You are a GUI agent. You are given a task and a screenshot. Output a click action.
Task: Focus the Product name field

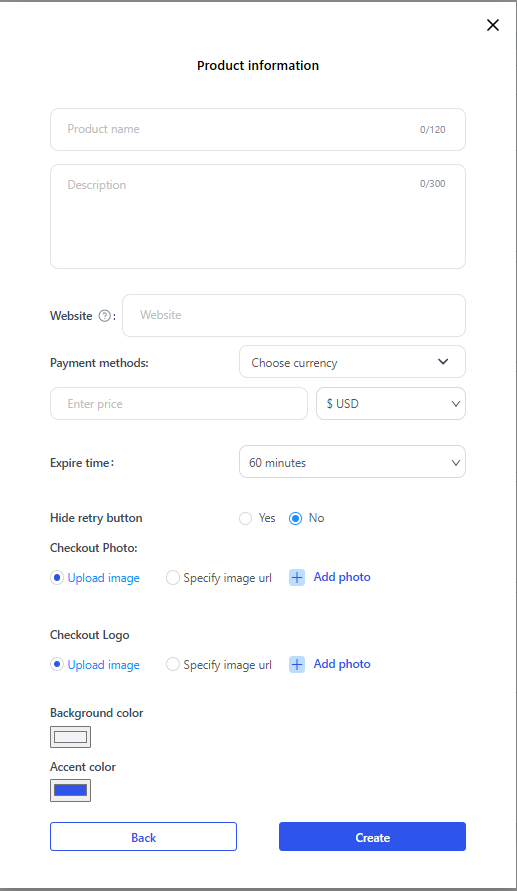pos(258,130)
